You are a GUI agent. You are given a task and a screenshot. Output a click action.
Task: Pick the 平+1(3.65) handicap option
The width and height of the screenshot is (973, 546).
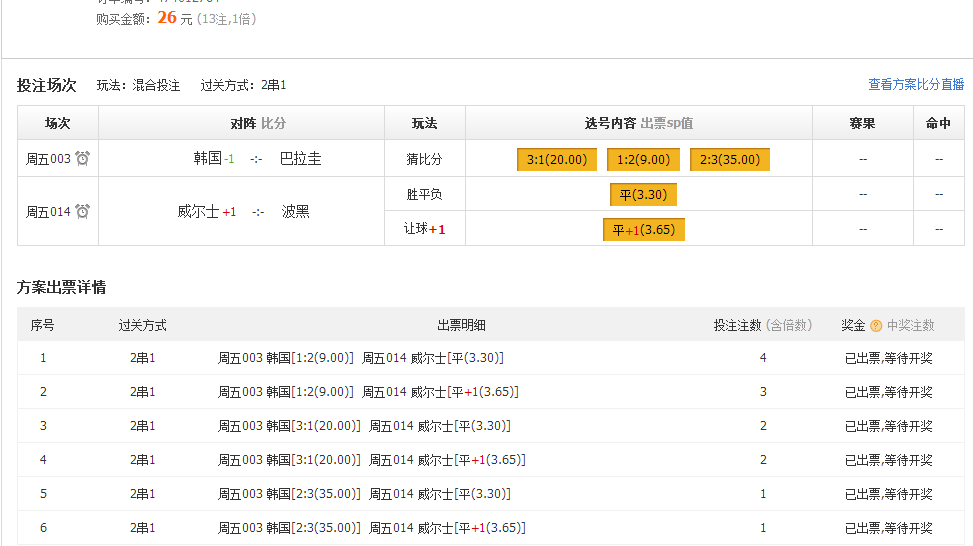[643, 230]
